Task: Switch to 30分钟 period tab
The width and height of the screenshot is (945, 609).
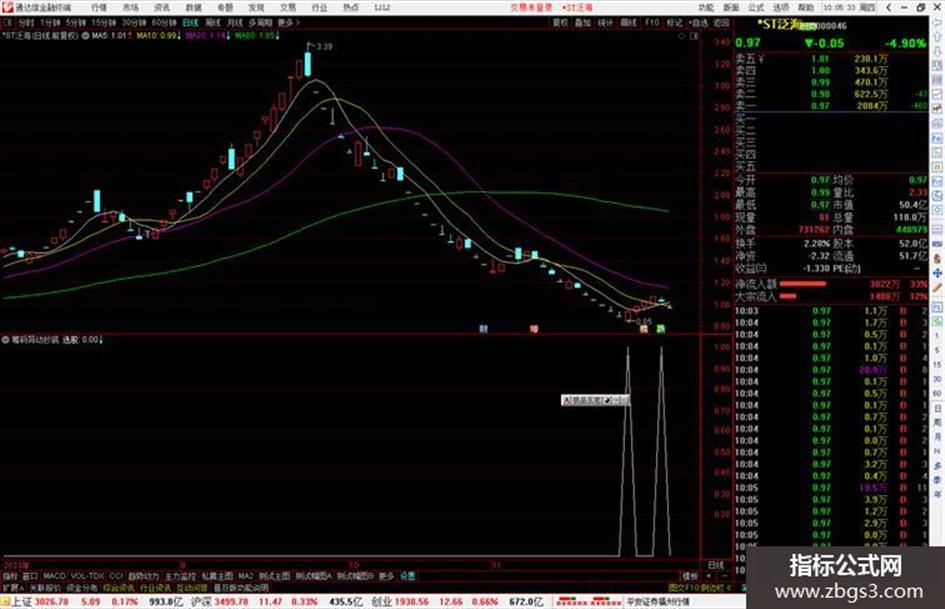Action: (x=134, y=22)
